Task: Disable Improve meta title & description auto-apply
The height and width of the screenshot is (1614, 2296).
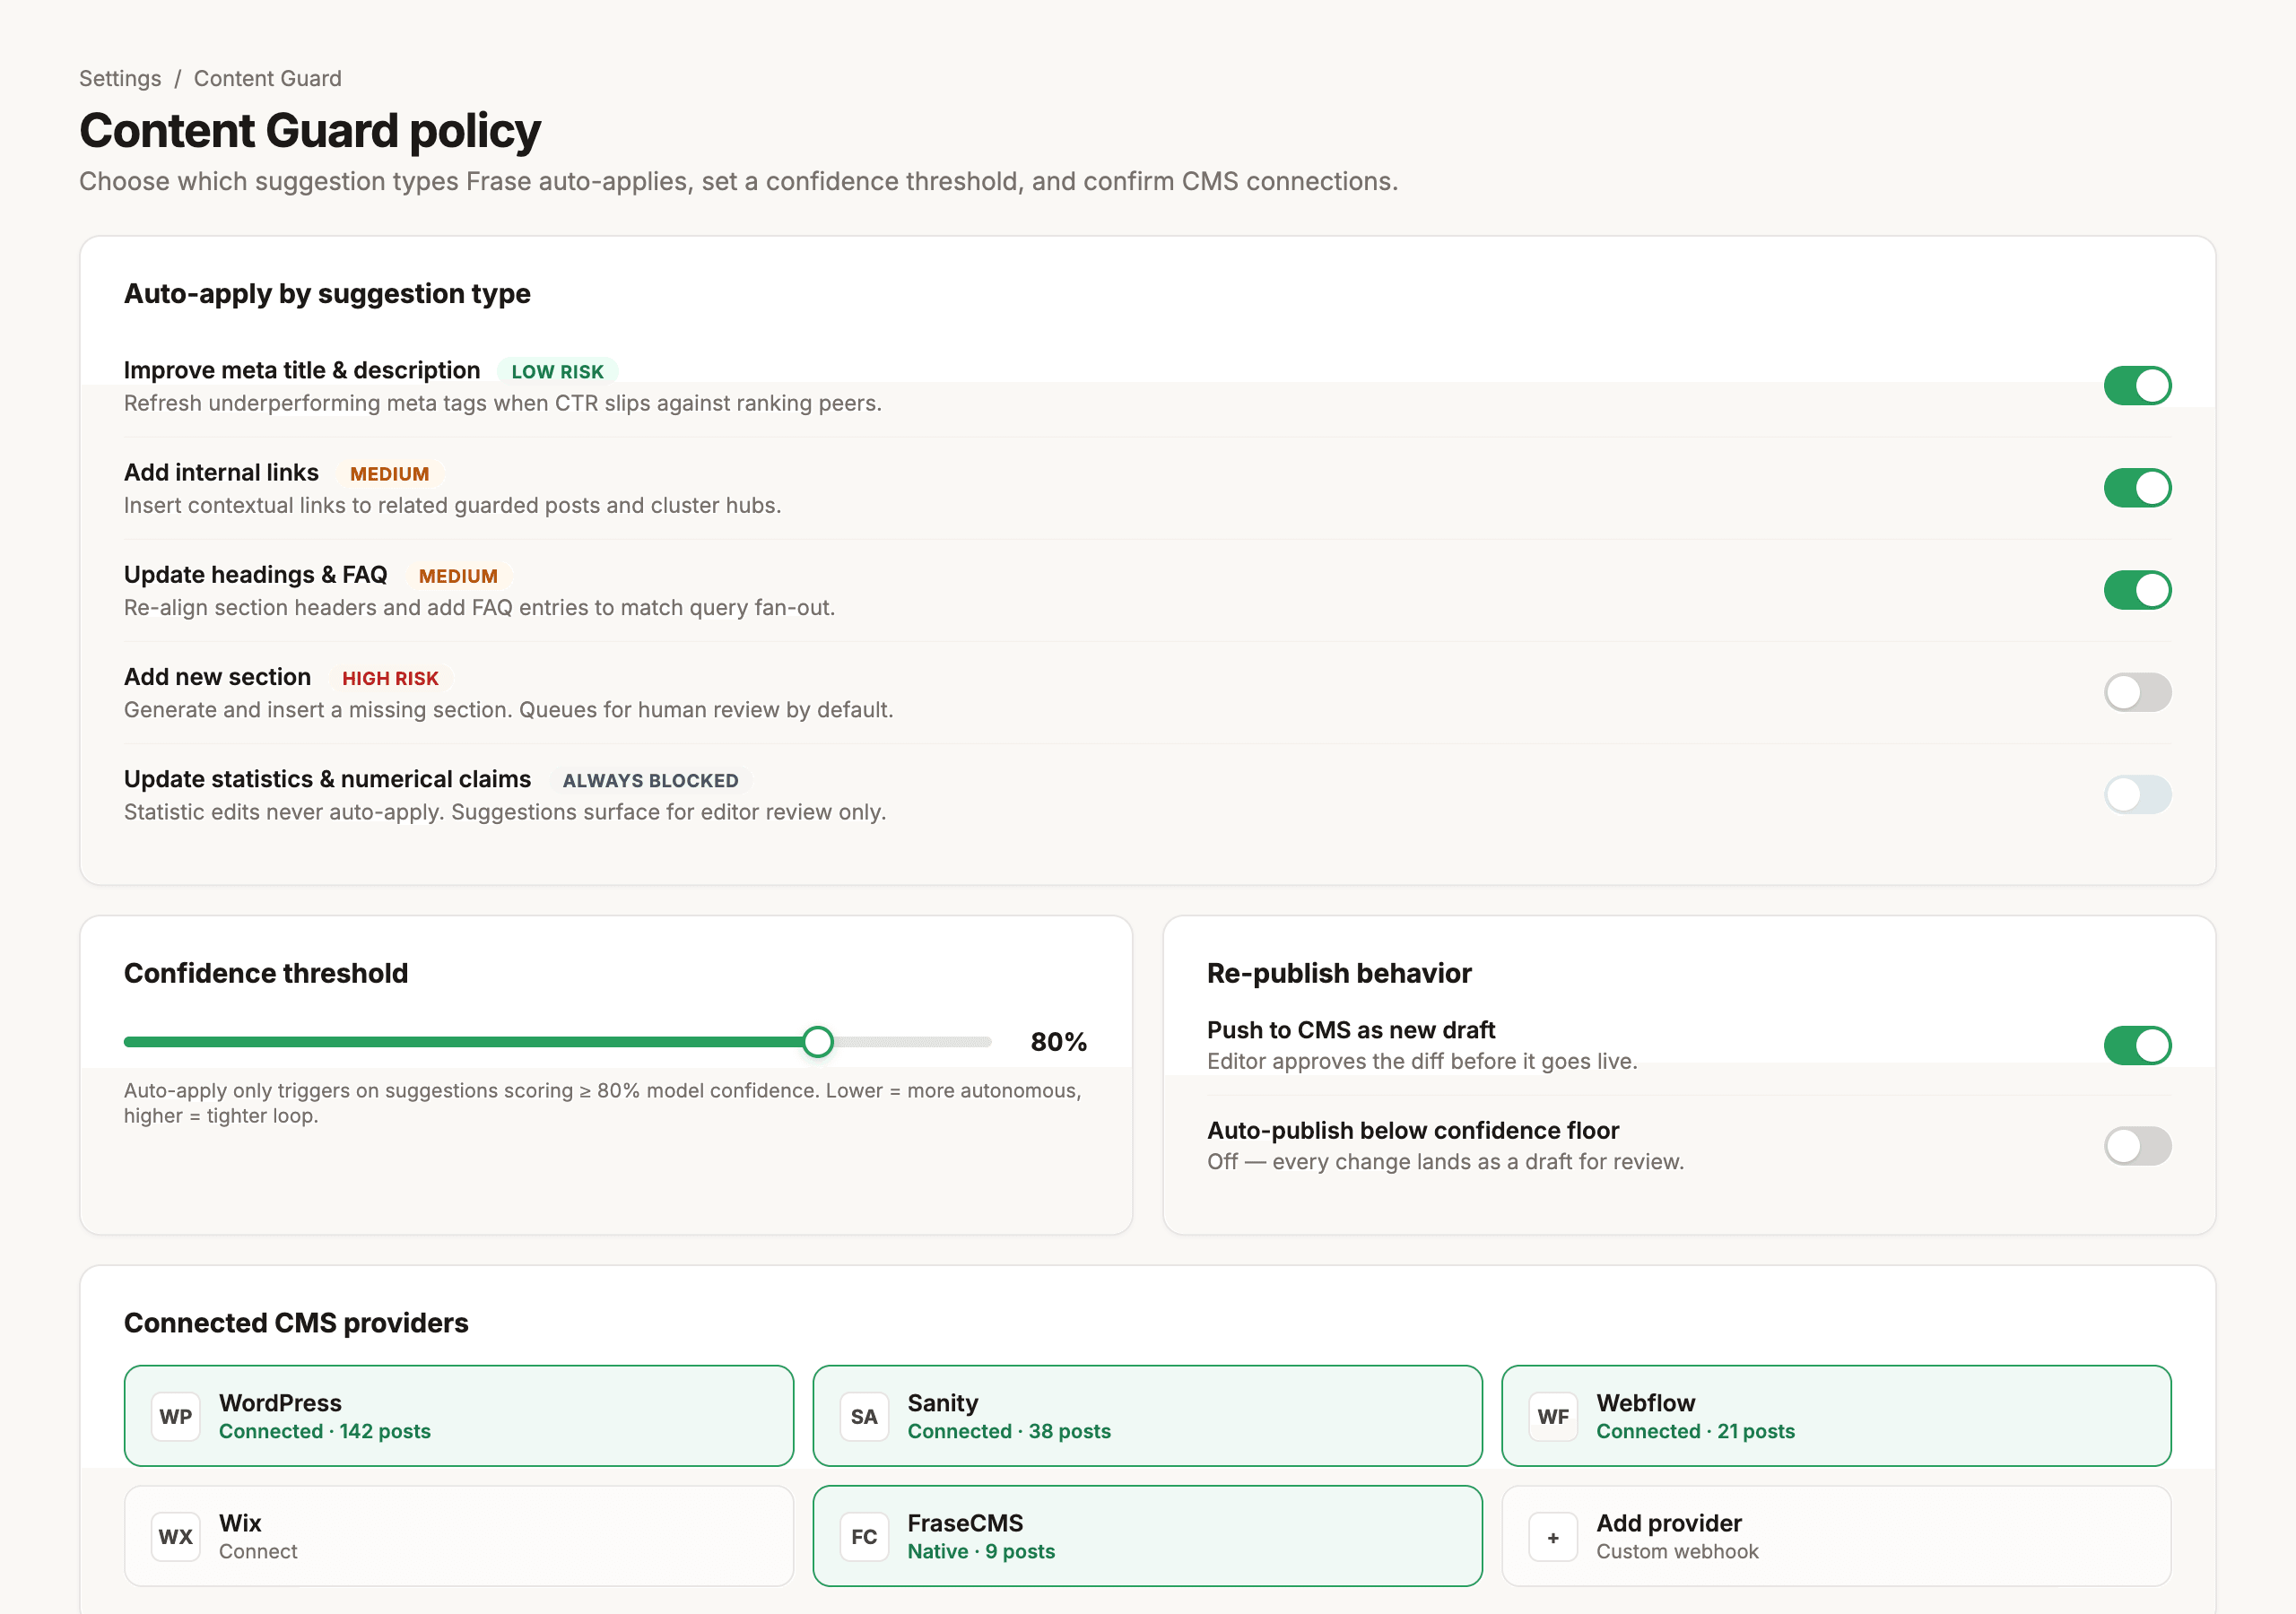Action: [x=2138, y=385]
